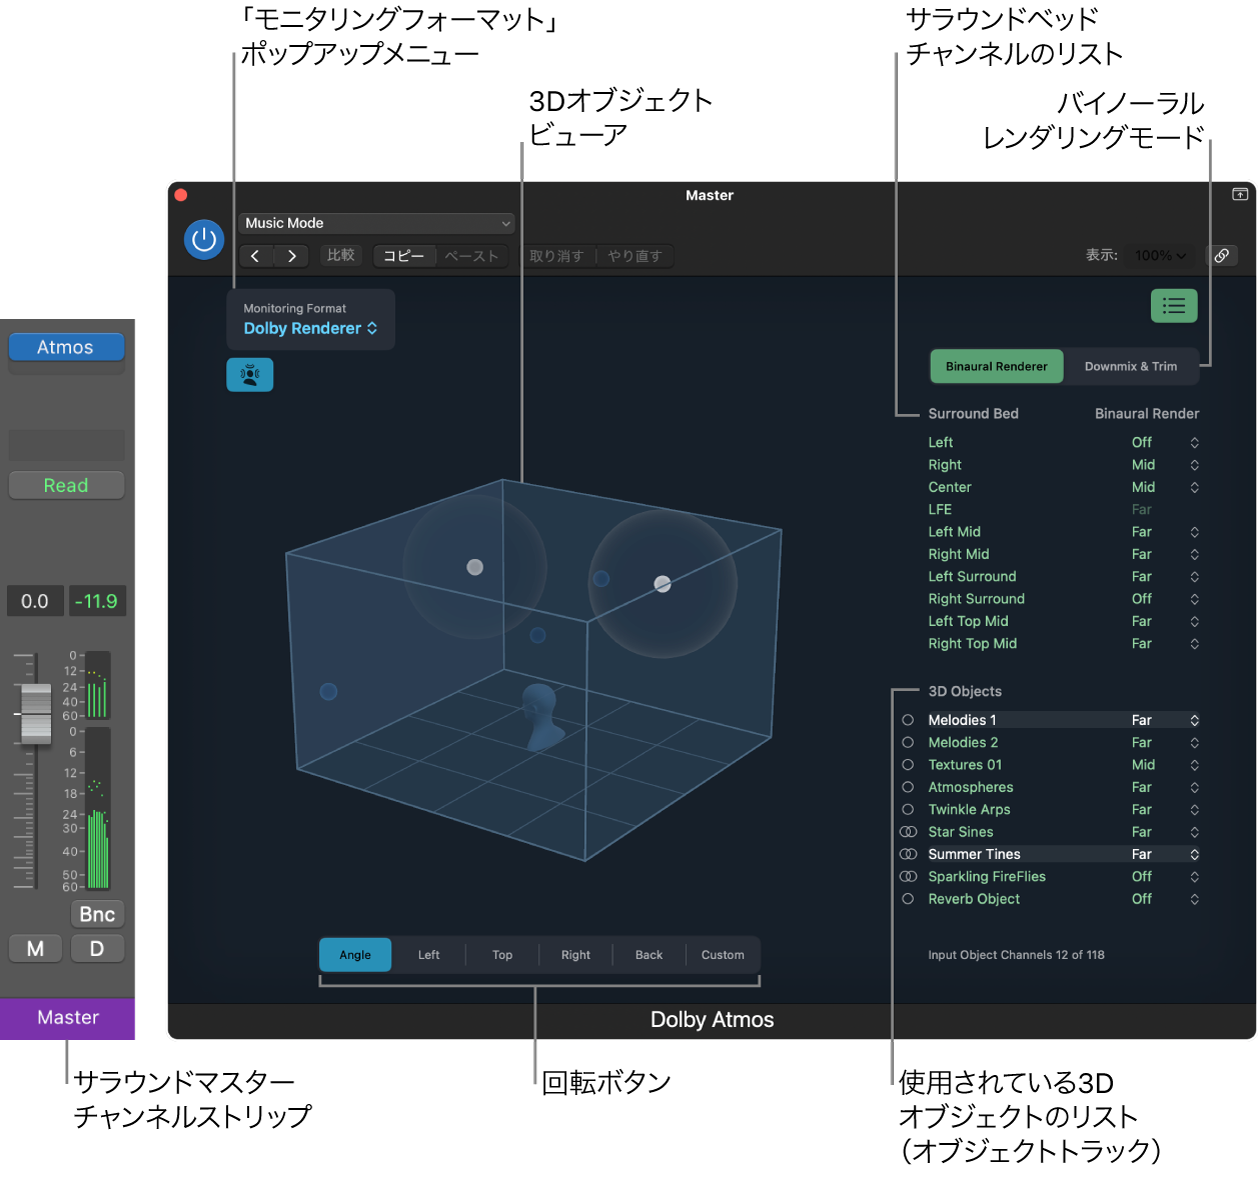Select the Left Surround bed channel row

1063,577
